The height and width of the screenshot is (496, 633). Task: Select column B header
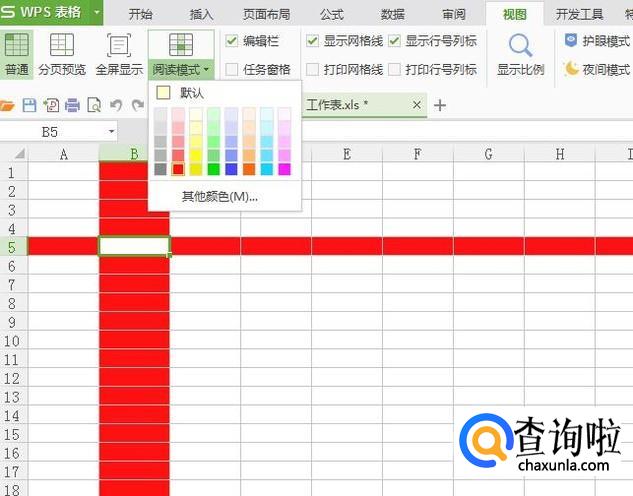[134, 154]
